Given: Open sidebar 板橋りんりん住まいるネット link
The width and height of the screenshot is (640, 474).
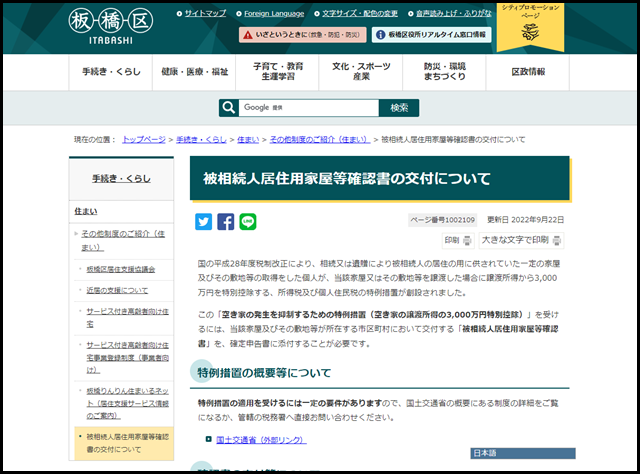Looking at the screenshot, I should 127,403.
